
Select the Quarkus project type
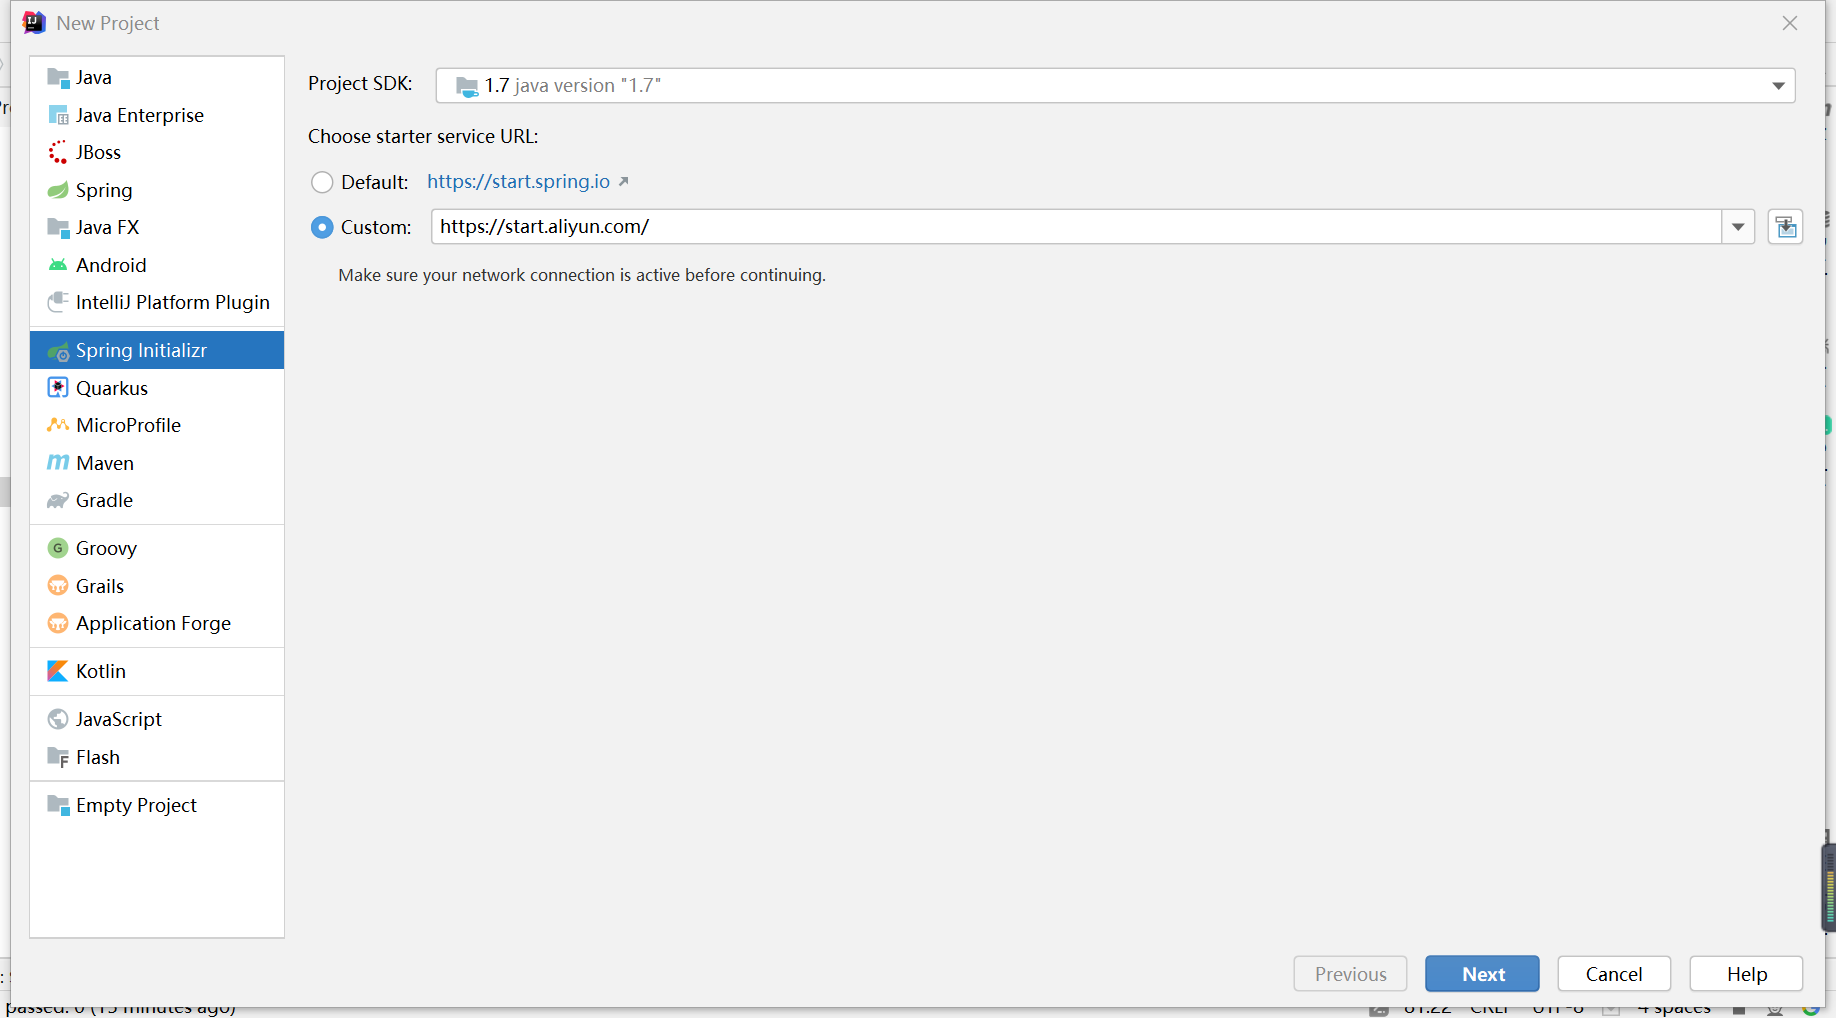pyautogui.click(x=112, y=388)
